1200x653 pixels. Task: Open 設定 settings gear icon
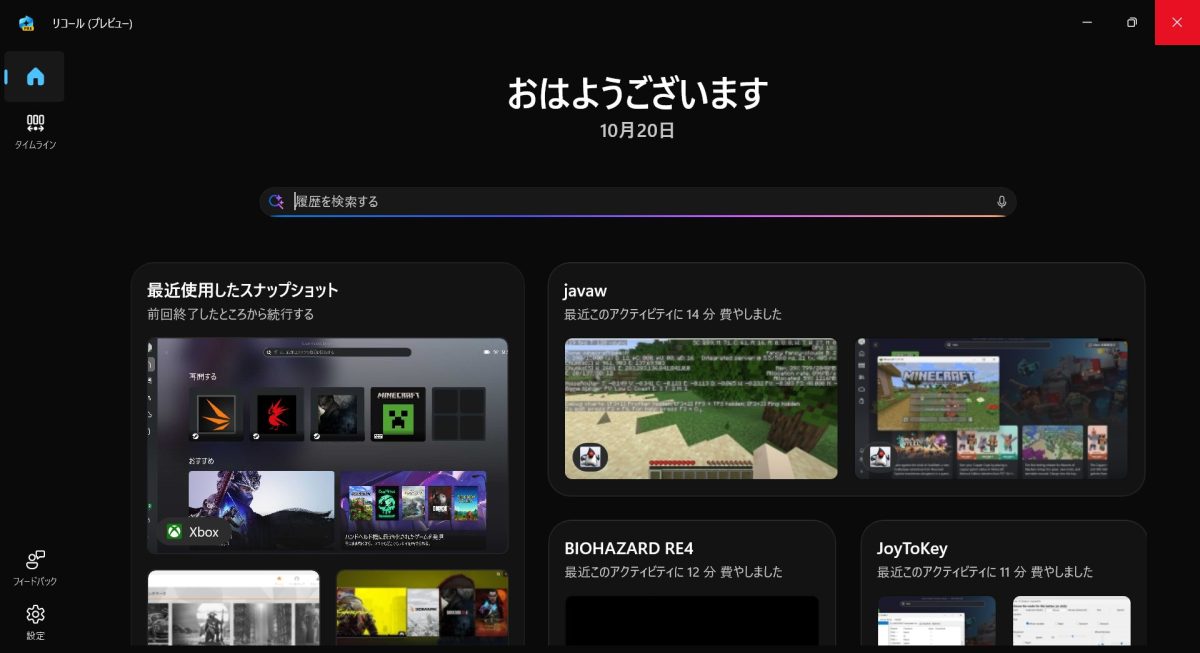35,621
